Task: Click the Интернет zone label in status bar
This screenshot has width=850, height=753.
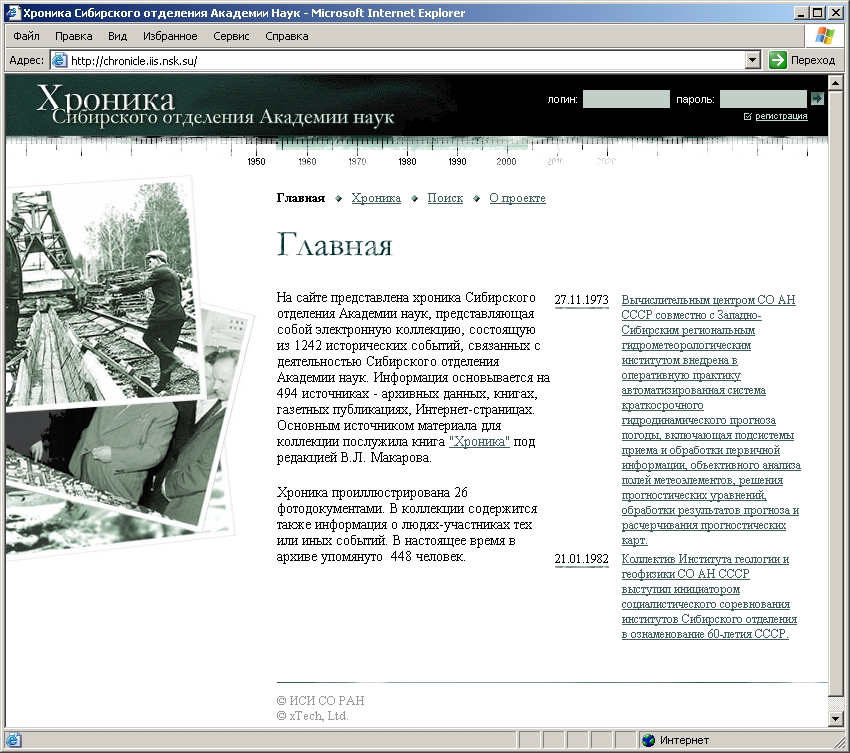Action: pyautogui.click(x=684, y=740)
